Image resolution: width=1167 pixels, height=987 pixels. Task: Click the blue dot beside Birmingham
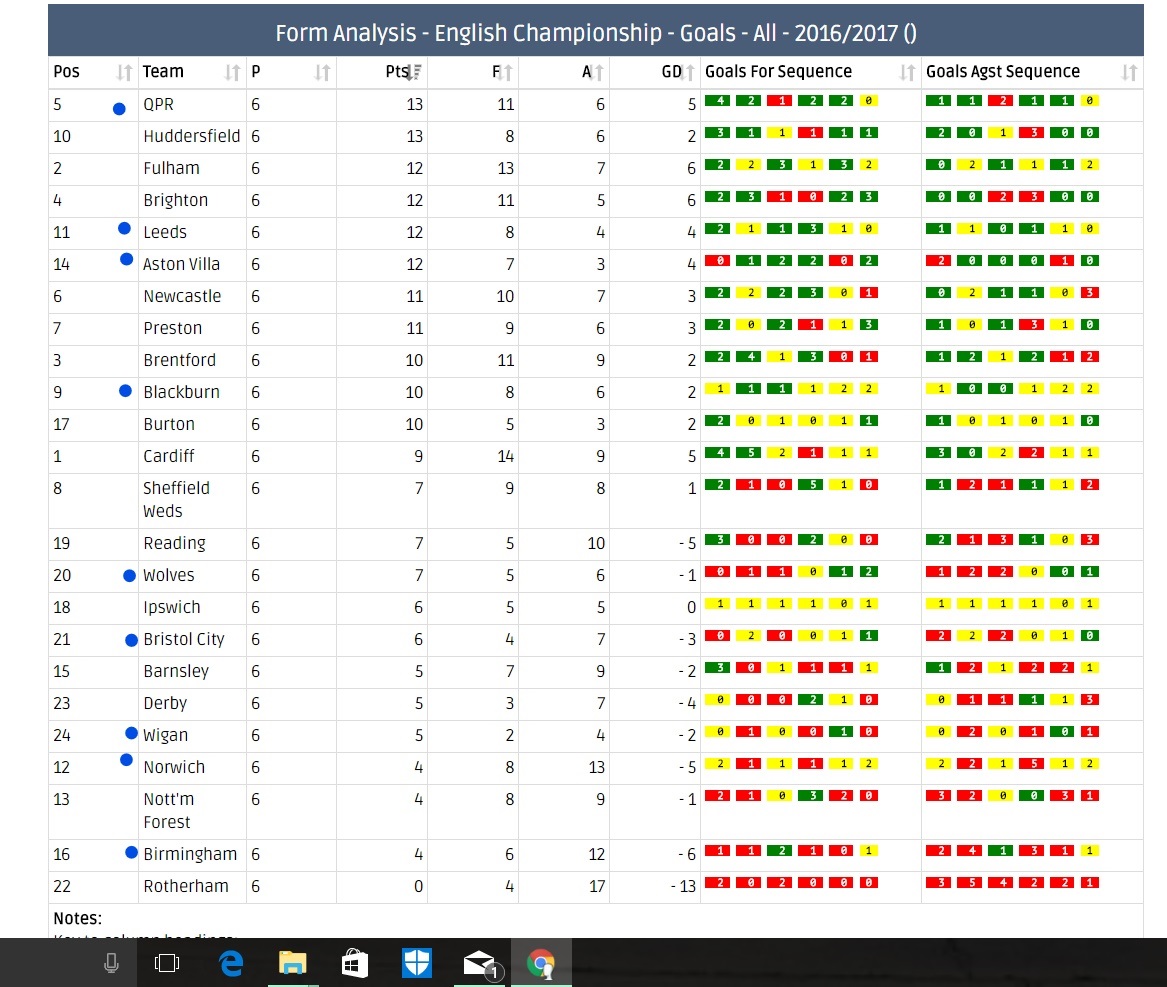pyautogui.click(x=131, y=852)
